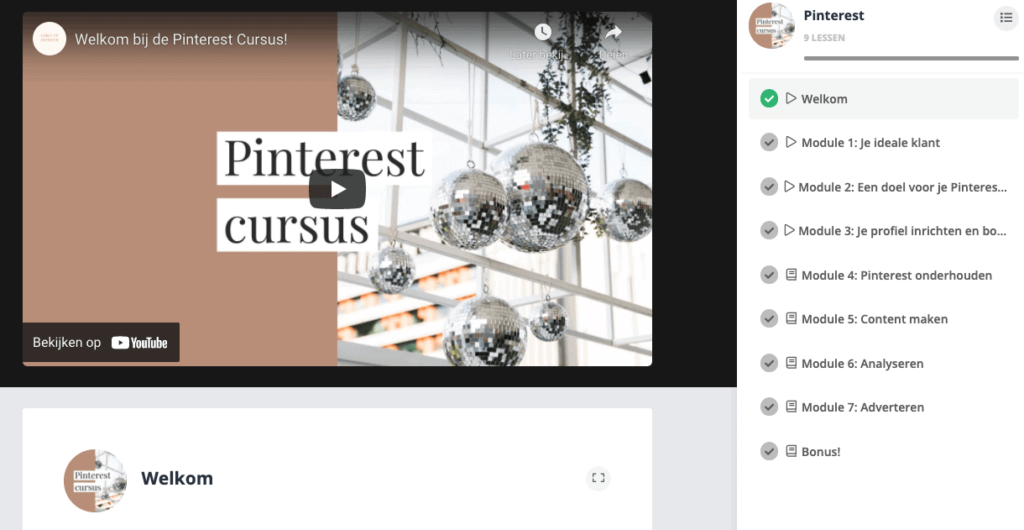Click Bekijken op YouTube button
The width and height of the screenshot is (1024, 530).
click(x=101, y=343)
